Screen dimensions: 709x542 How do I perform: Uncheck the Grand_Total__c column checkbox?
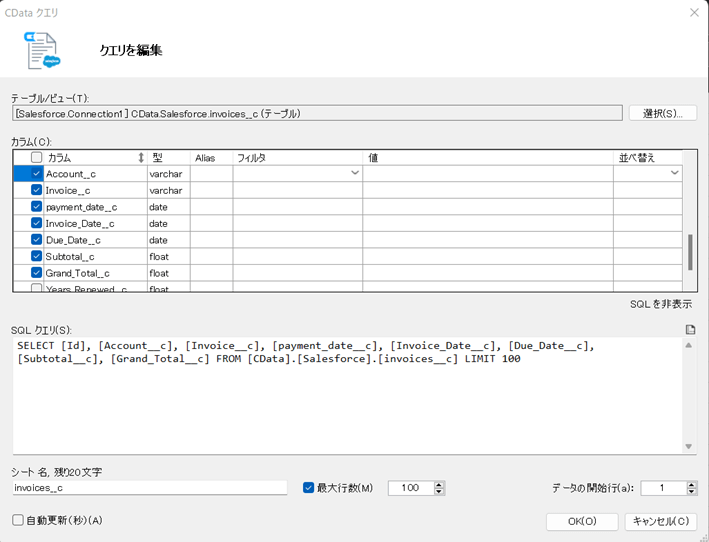(x=37, y=273)
